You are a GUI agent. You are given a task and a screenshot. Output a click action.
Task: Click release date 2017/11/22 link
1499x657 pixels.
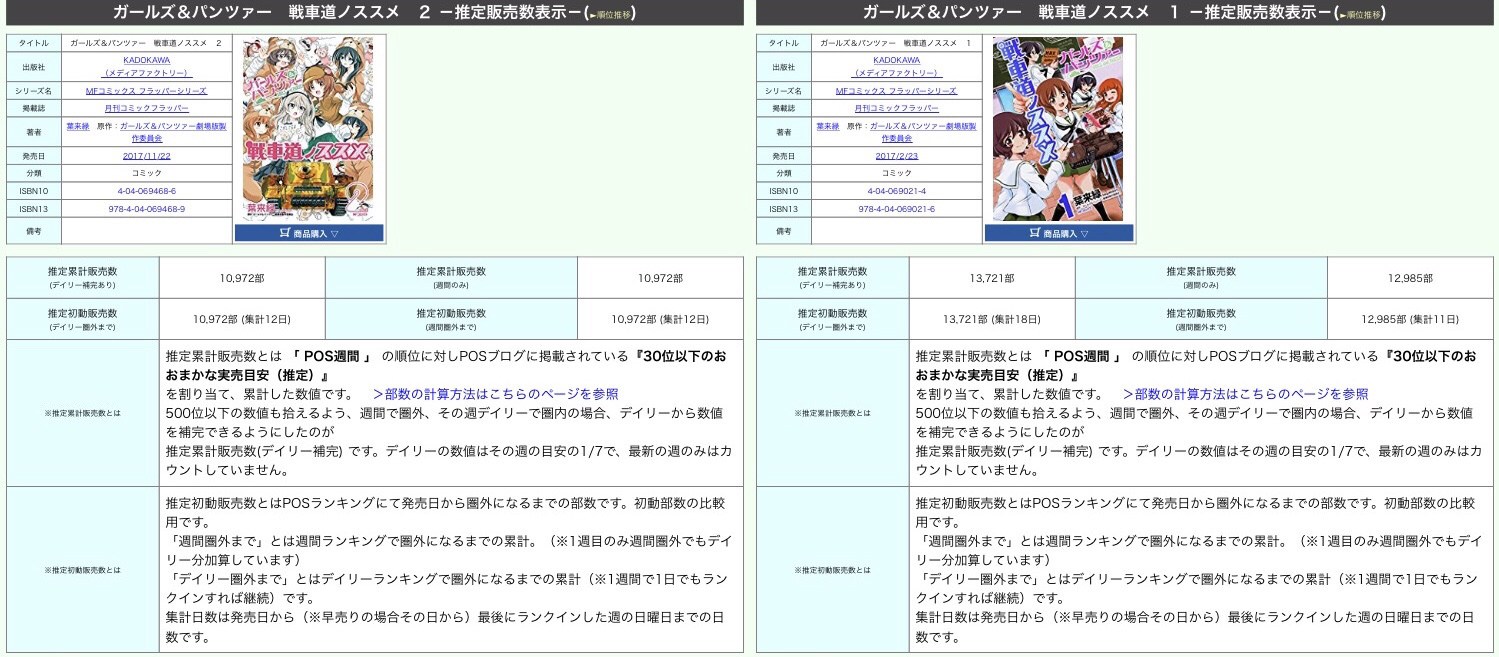click(x=147, y=156)
